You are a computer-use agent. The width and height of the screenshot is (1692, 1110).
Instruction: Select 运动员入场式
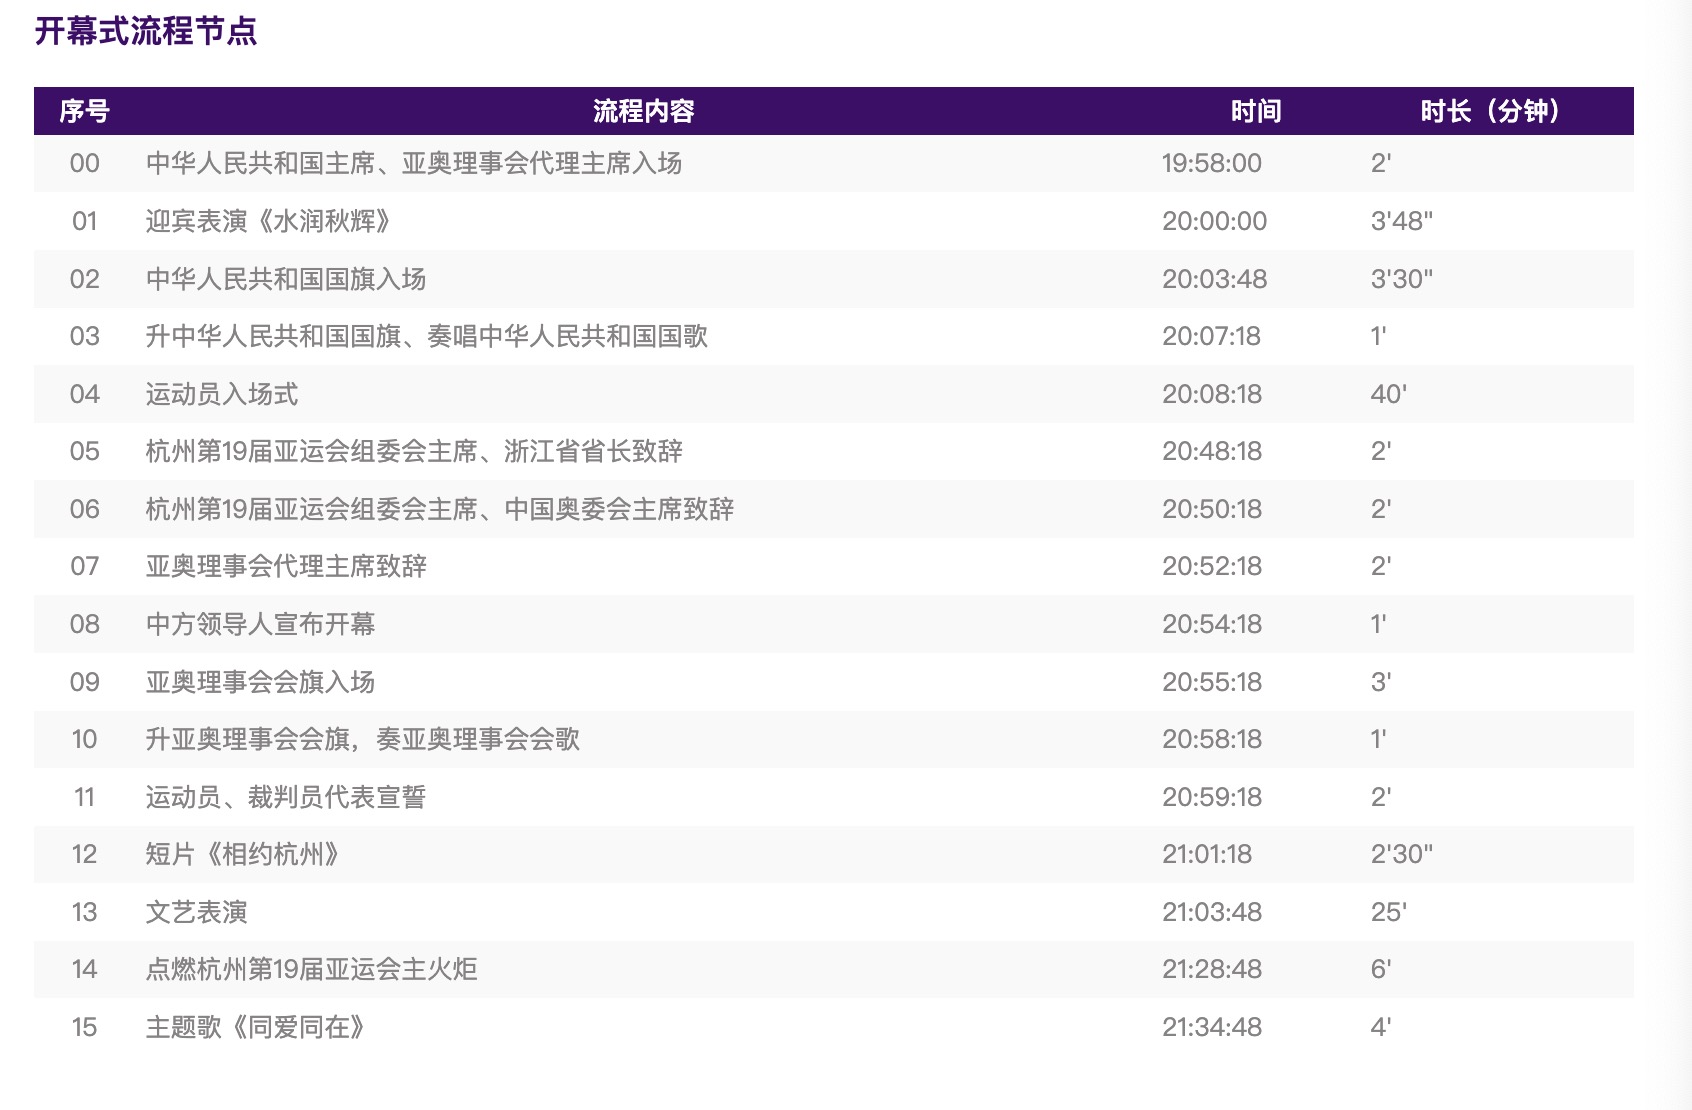pyautogui.click(x=222, y=394)
